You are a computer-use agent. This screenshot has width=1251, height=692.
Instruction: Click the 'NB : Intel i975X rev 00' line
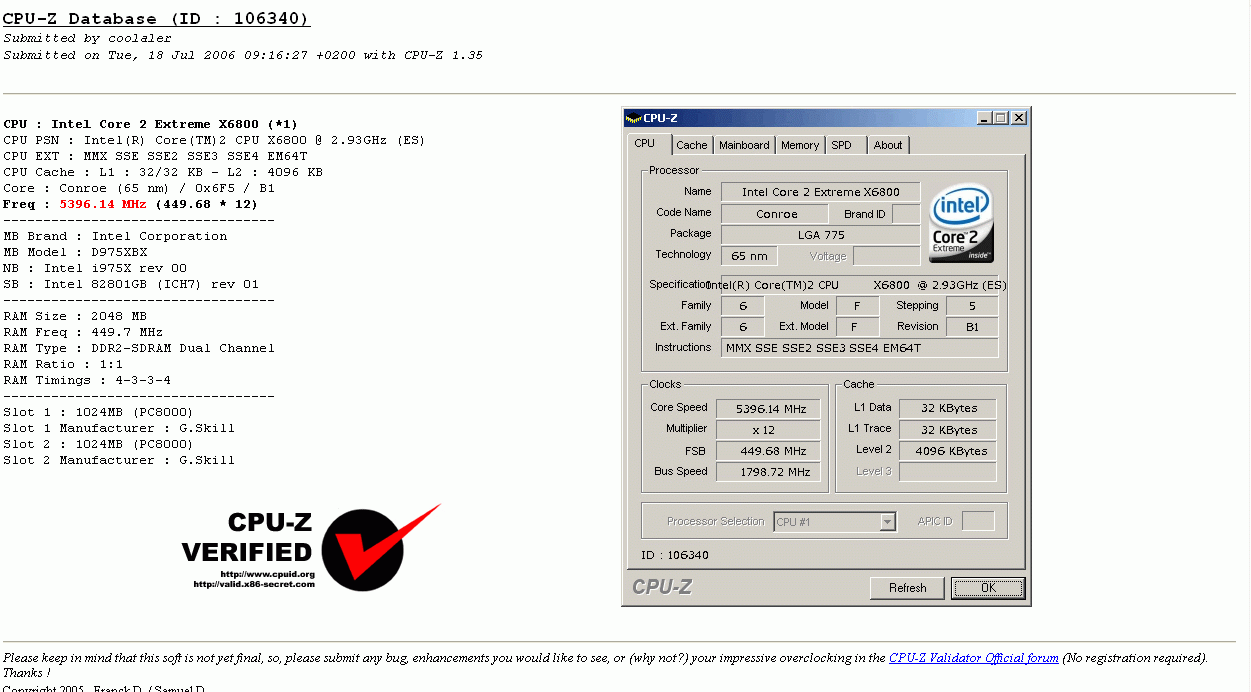[x=95, y=268]
